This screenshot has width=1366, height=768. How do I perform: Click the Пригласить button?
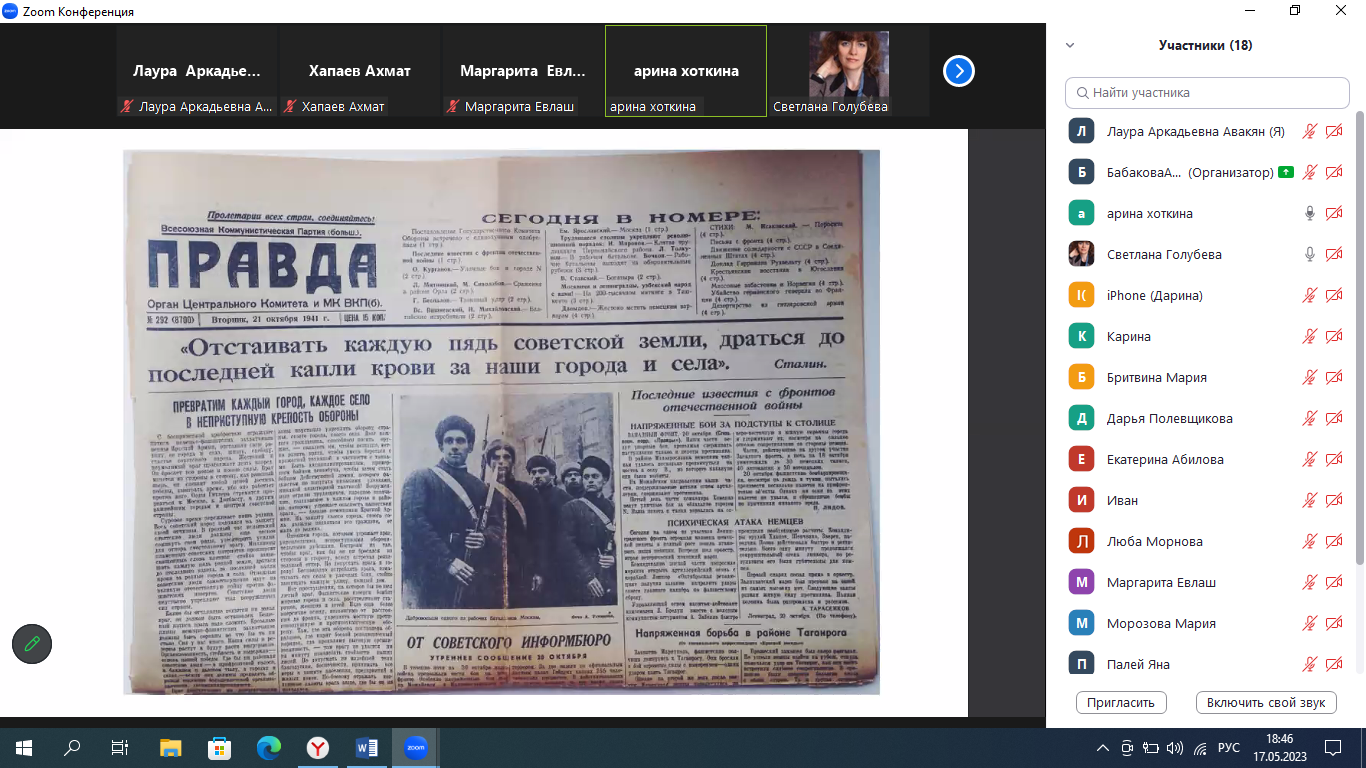coord(1121,702)
